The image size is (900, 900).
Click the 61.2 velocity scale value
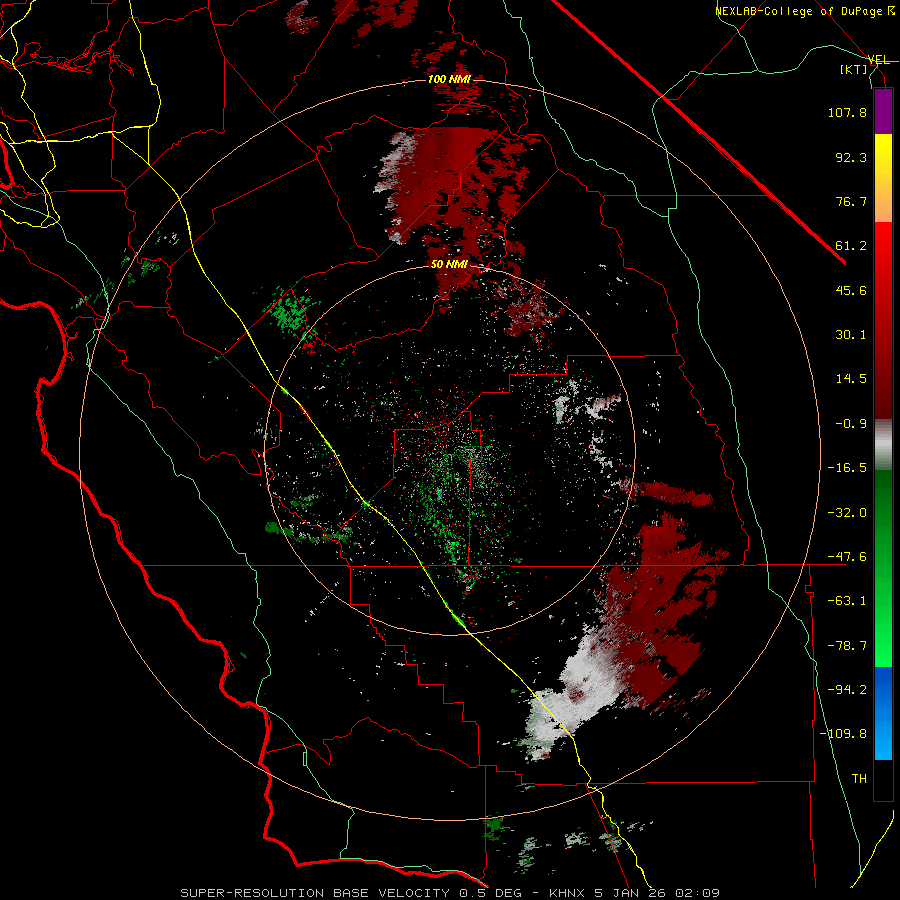click(851, 246)
